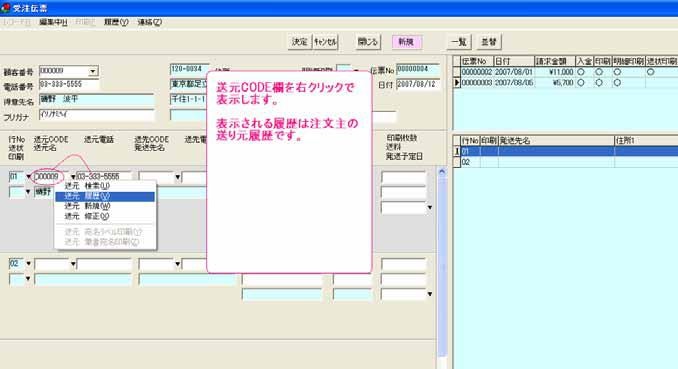Select 送元 履歴 in the context menu
This screenshot has width=678, height=369.
[105, 196]
